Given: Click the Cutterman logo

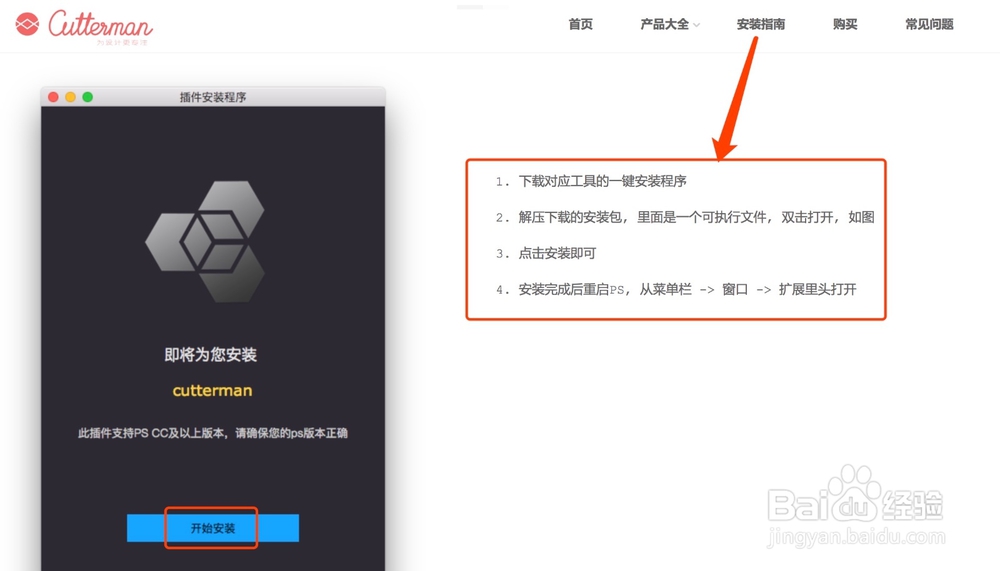Looking at the screenshot, I should click(x=84, y=27).
